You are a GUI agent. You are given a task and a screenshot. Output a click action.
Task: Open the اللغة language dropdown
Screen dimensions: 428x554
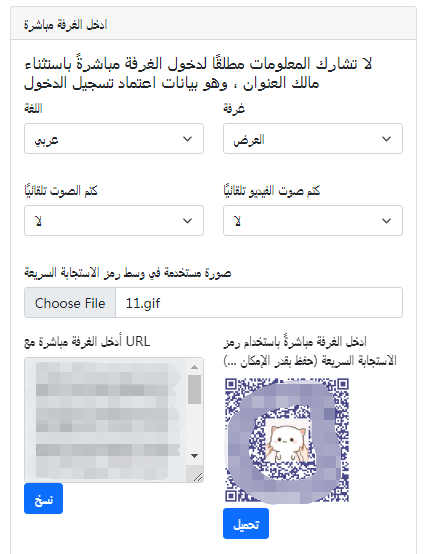(114, 138)
